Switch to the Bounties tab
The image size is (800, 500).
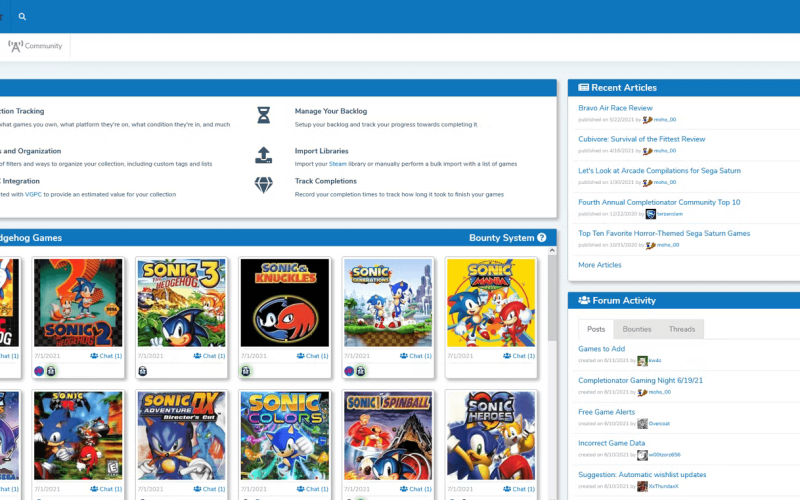click(x=637, y=329)
